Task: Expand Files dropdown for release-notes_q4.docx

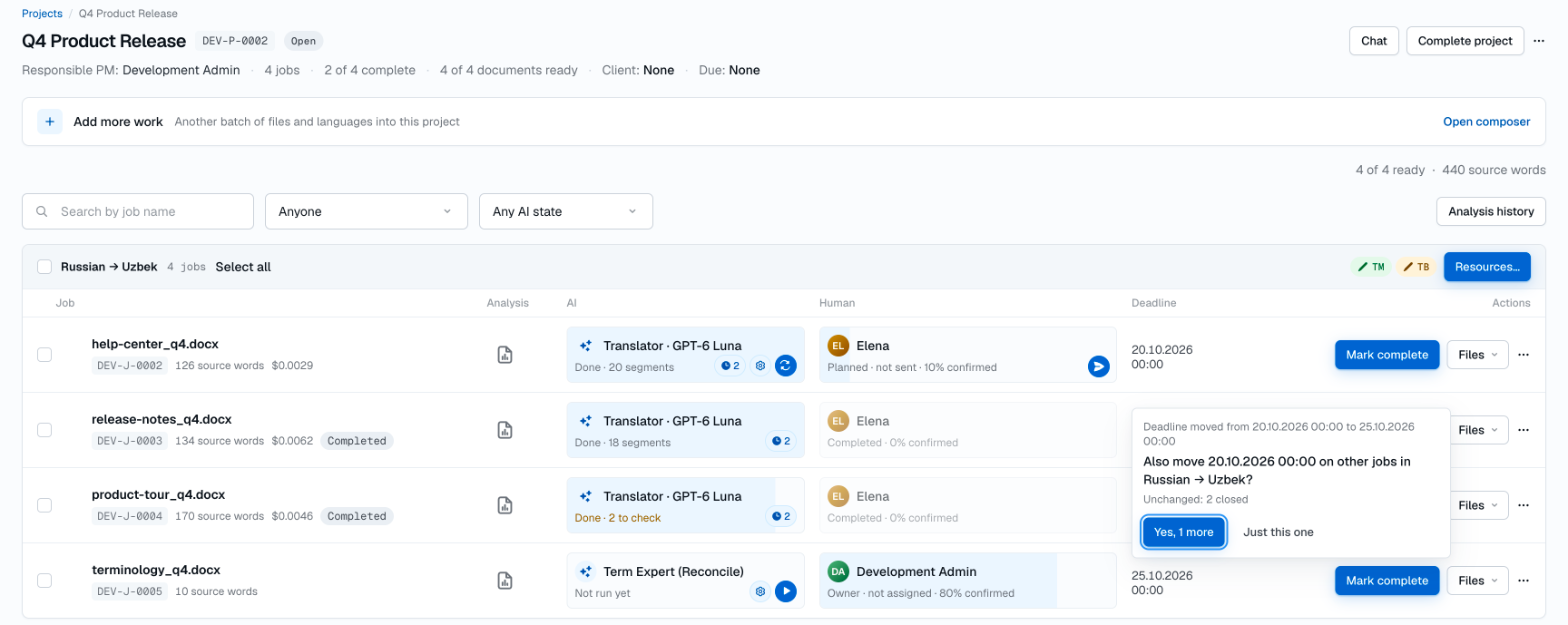Action: pyautogui.click(x=1479, y=429)
